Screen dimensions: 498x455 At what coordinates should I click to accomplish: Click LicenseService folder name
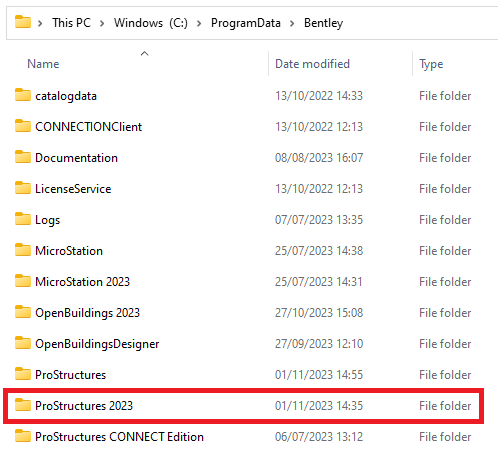point(73,189)
